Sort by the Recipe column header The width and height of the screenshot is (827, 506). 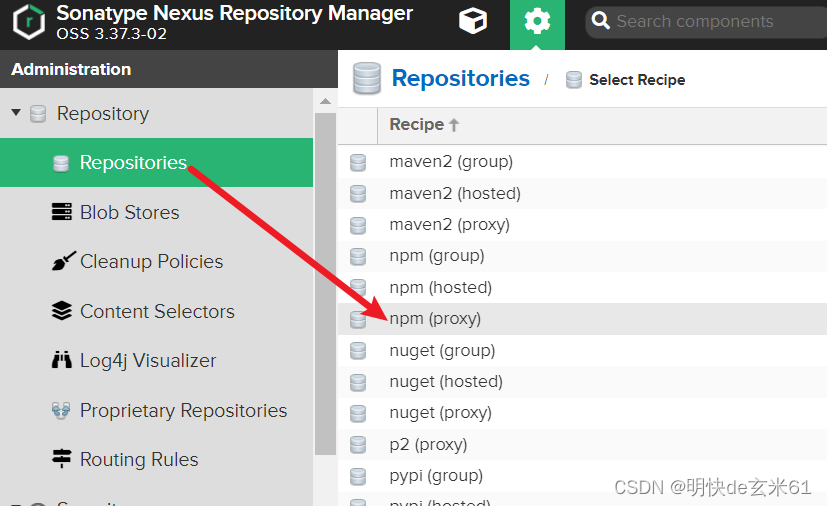tap(424, 125)
